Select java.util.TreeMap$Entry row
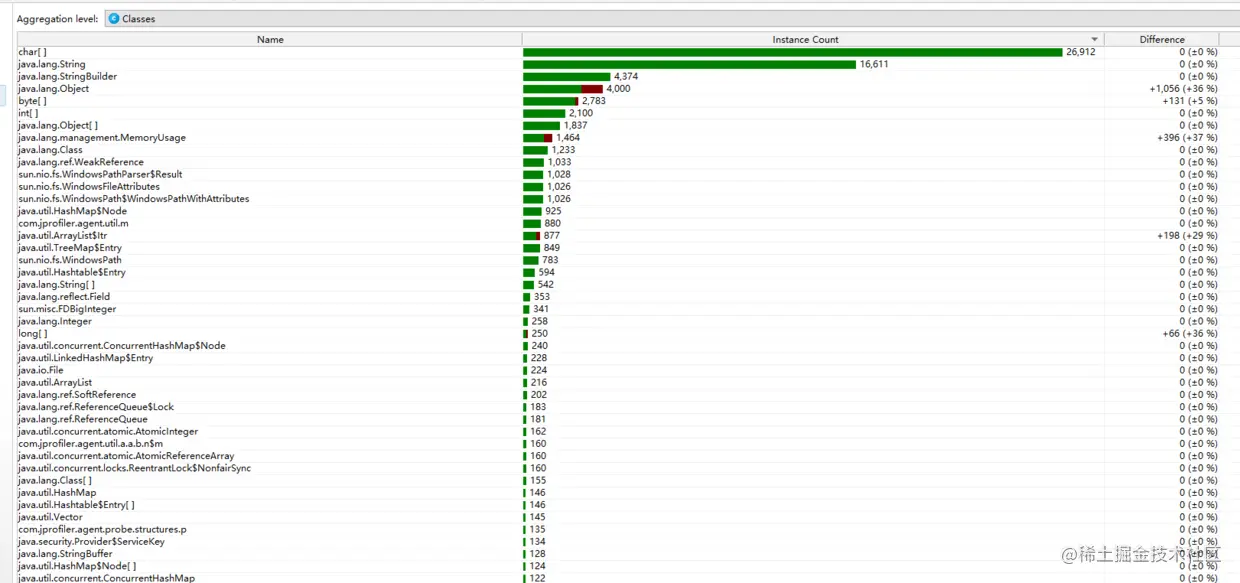 click(618, 248)
